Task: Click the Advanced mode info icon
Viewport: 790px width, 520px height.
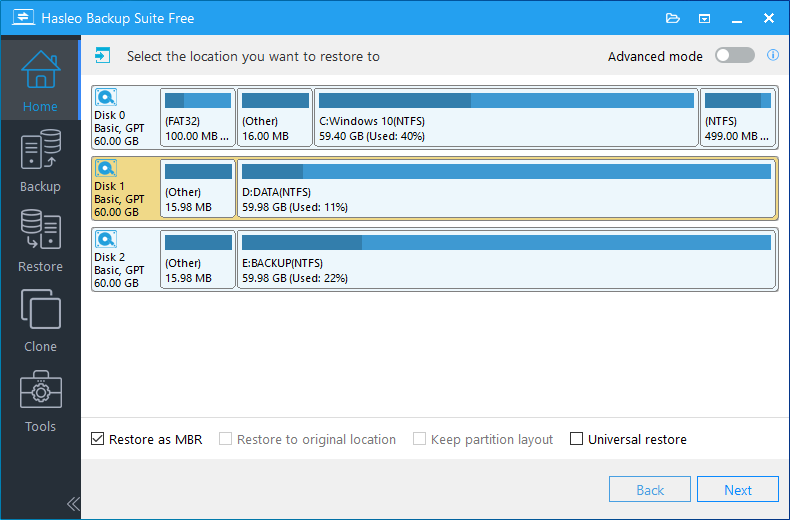Action: point(773,55)
